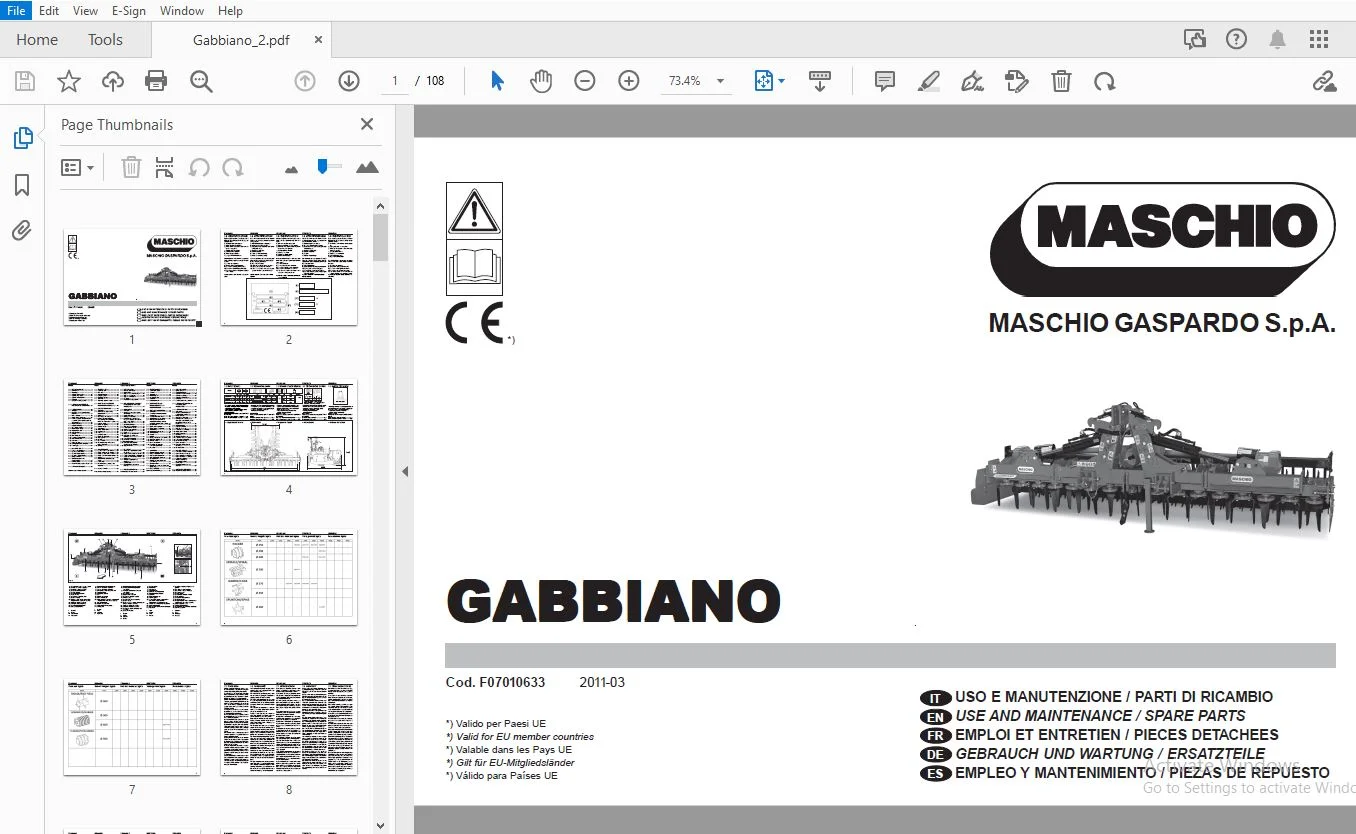Open the View menu
This screenshot has height=834, width=1356.
pos(86,10)
